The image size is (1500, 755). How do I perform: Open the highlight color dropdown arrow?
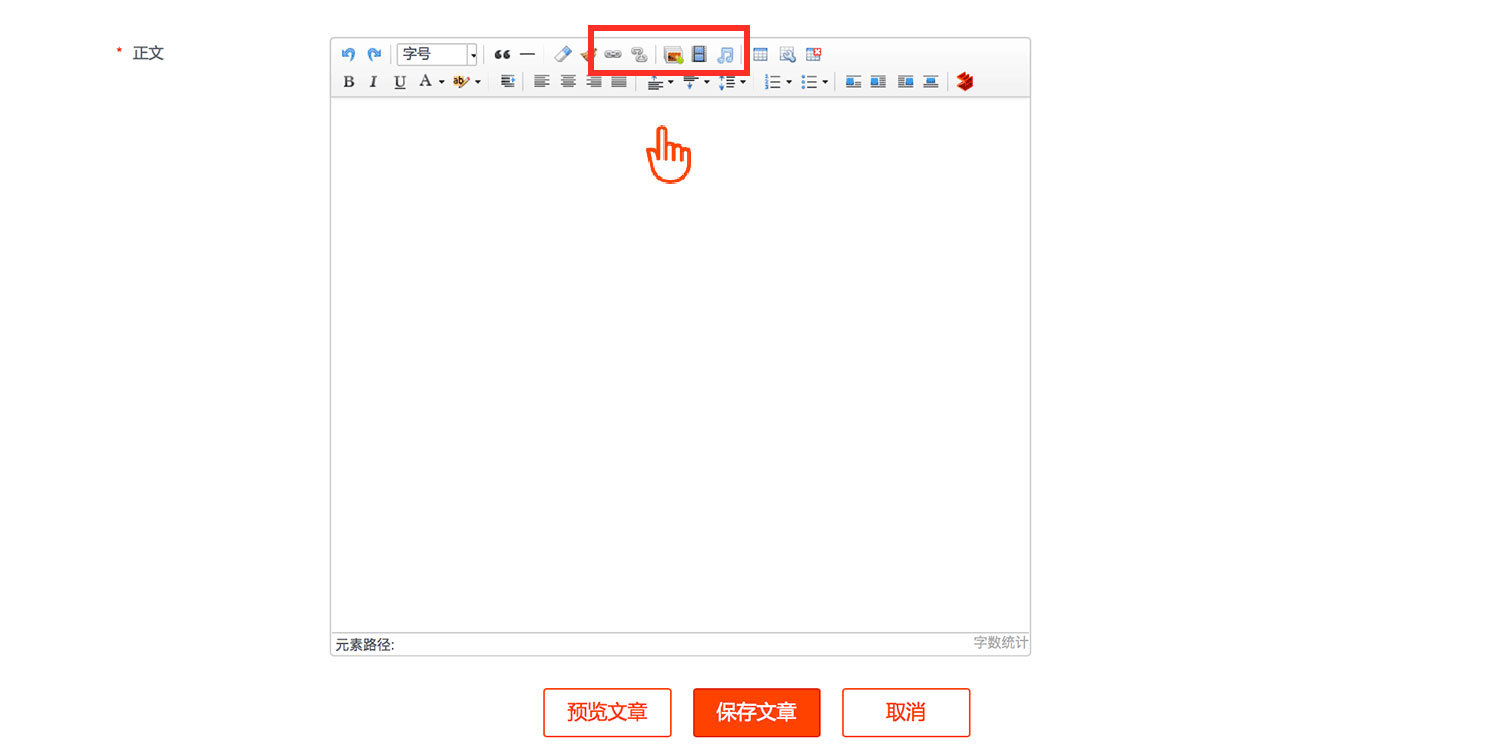(478, 82)
